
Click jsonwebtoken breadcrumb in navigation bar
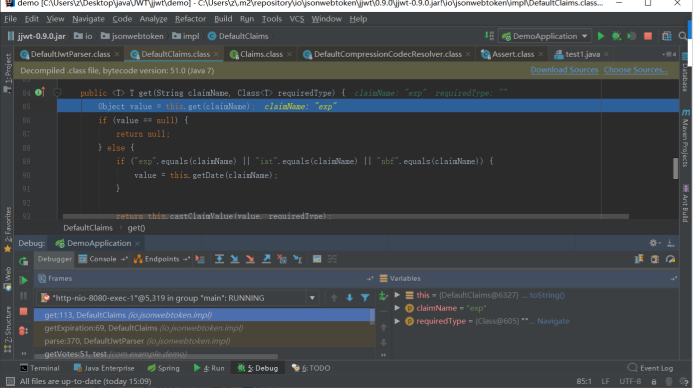pos(132,36)
